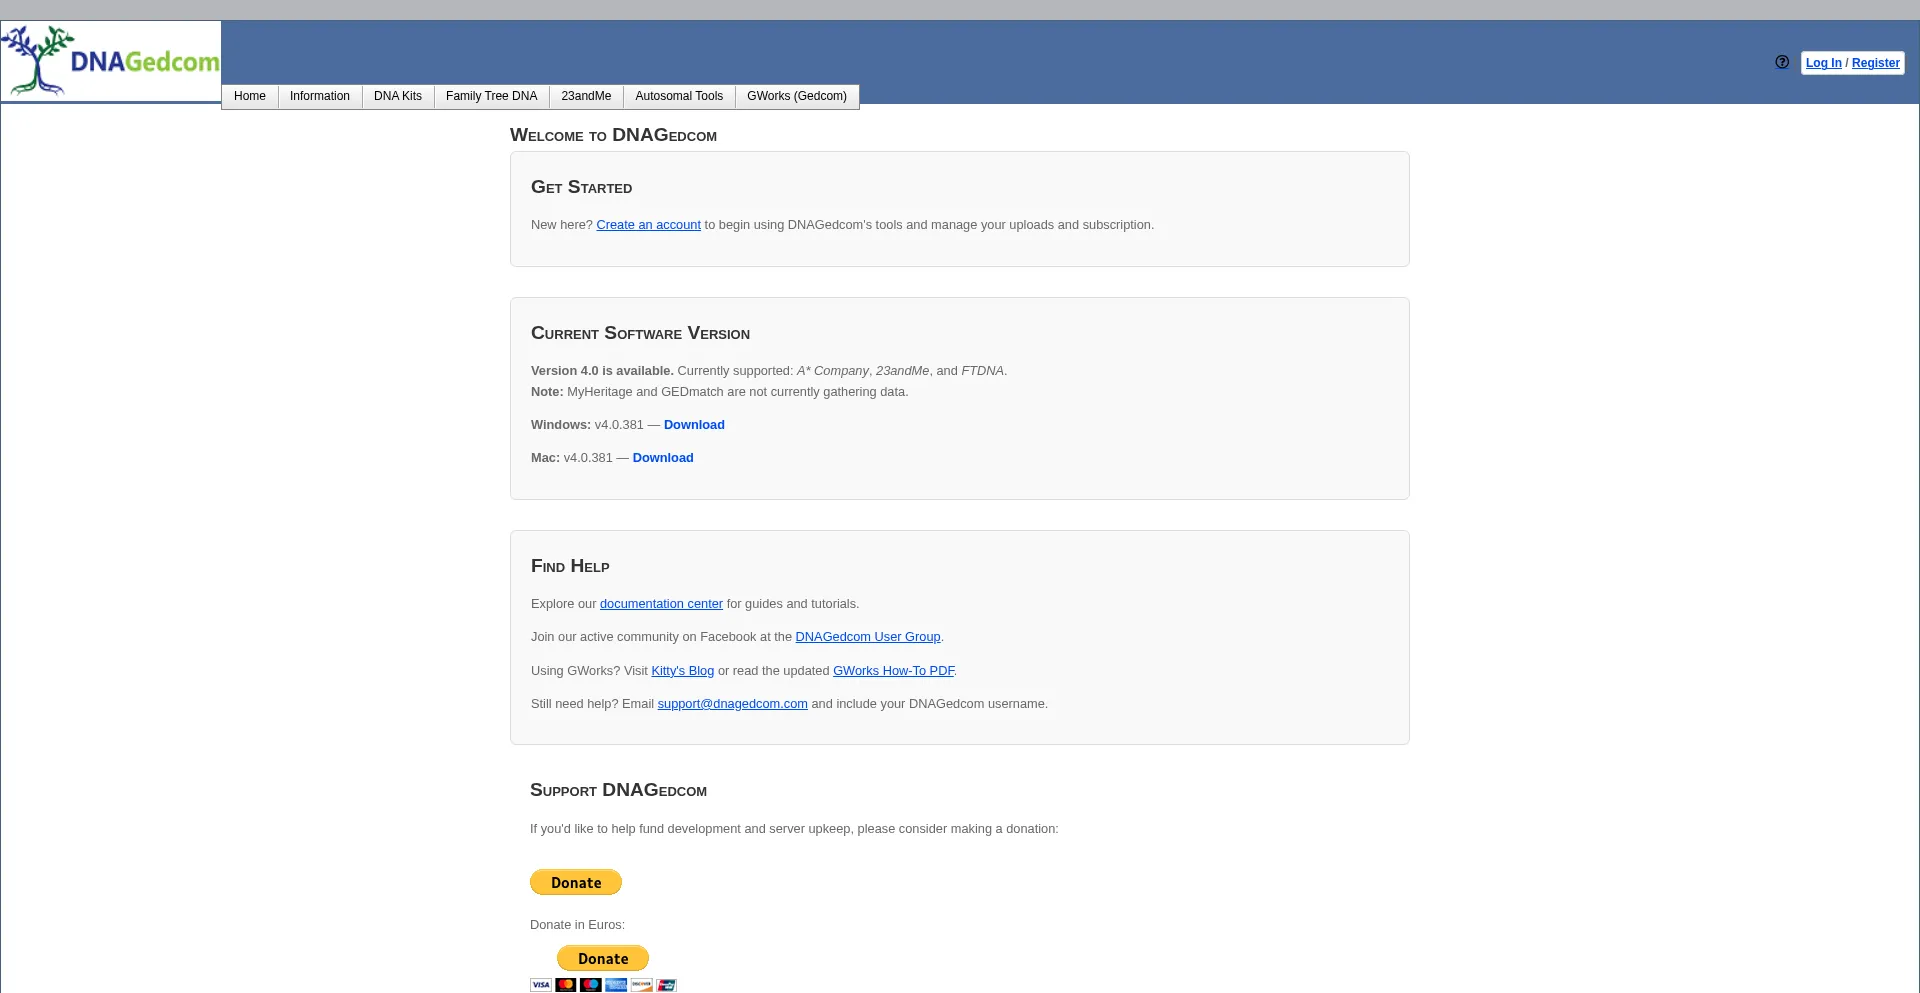Open the DNAGedcom User Group link
This screenshot has width=1920, height=993.
(x=867, y=636)
